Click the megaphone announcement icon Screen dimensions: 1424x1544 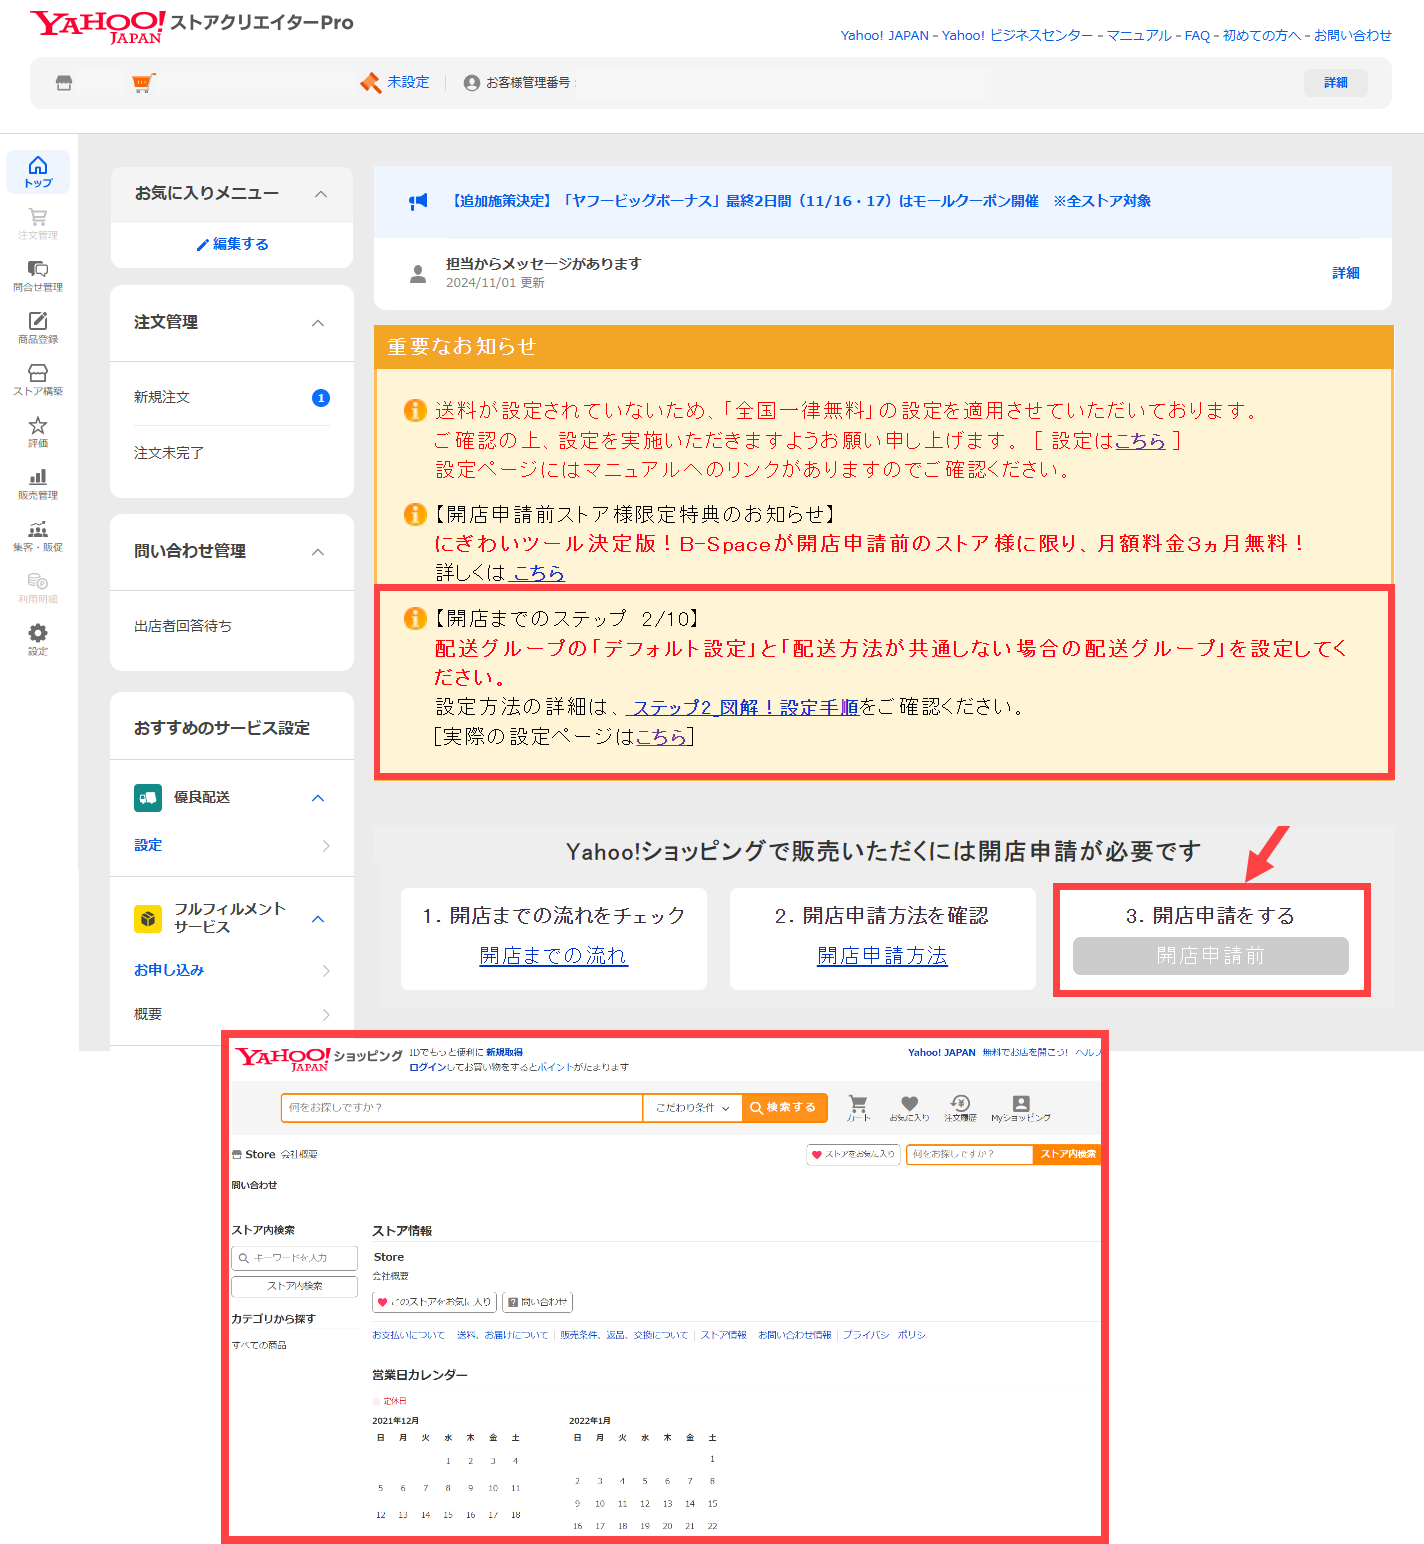pyautogui.click(x=418, y=202)
